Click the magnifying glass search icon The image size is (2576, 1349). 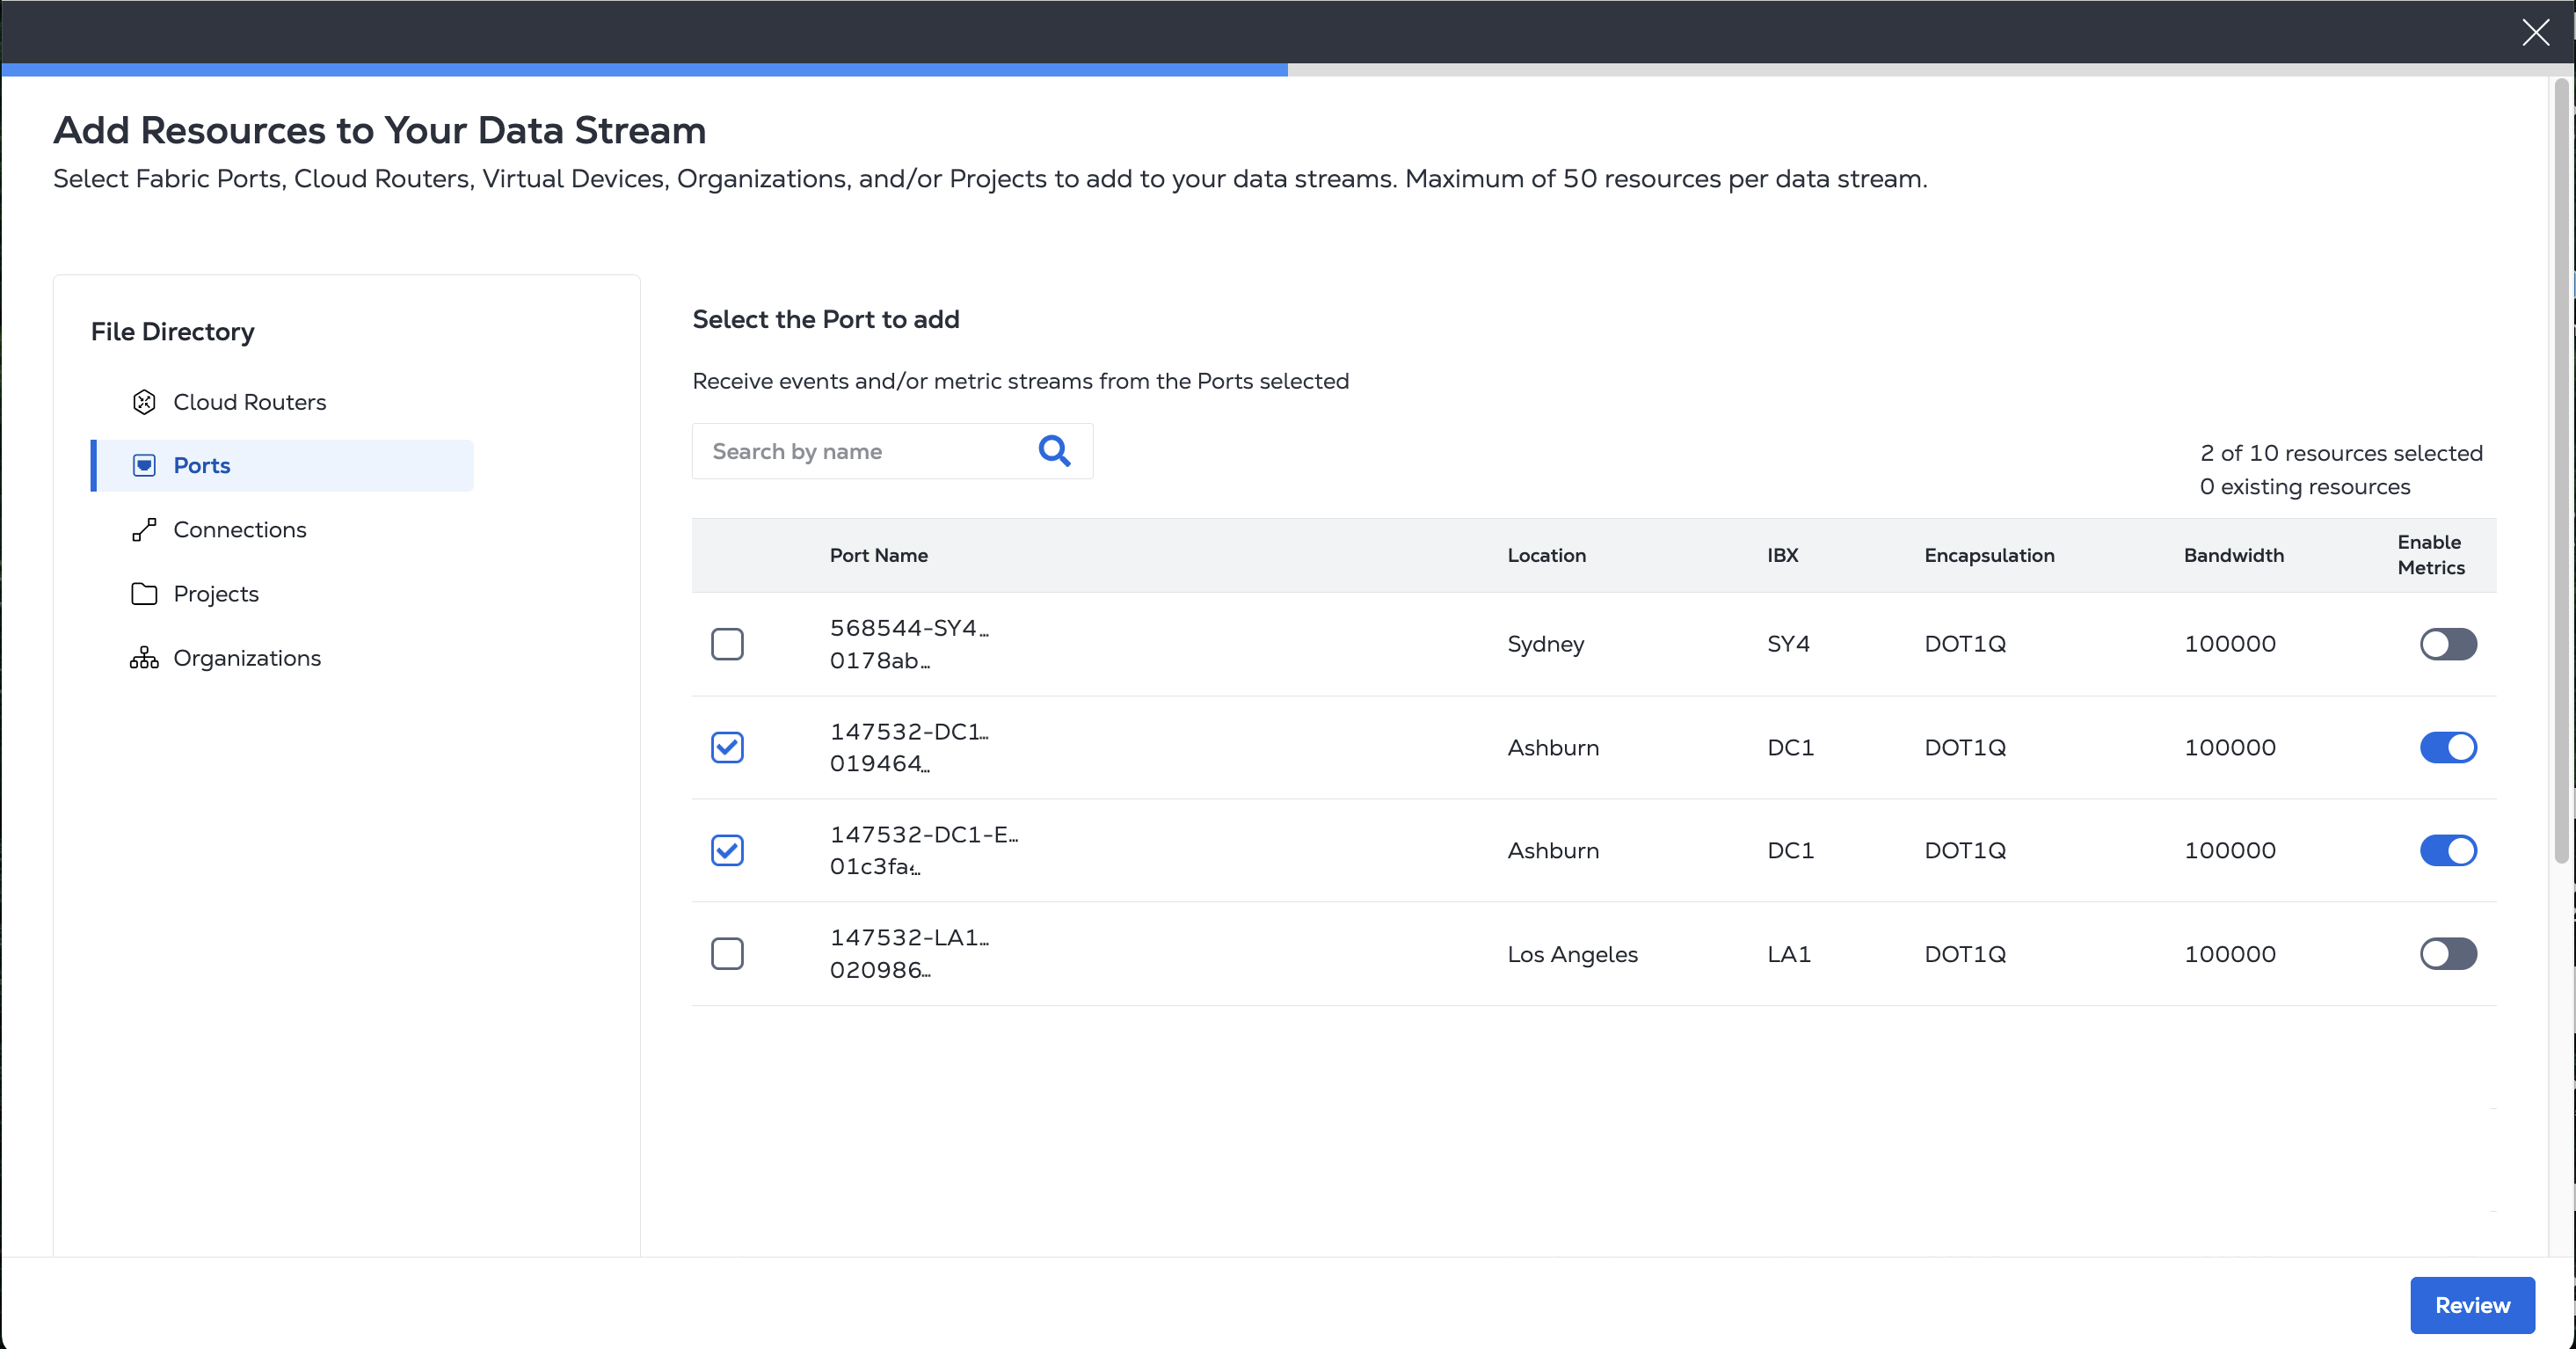[x=1054, y=451]
